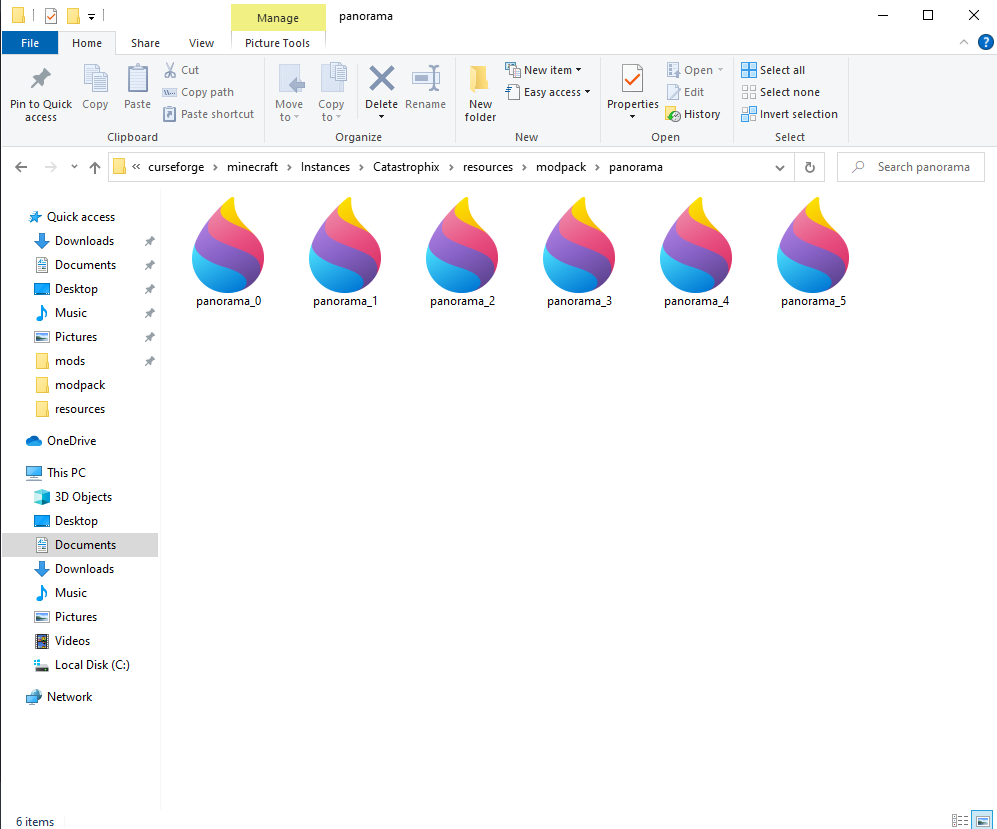Click the New folder icon
This screenshot has height=829, width=997.
[x=479, y=93]
